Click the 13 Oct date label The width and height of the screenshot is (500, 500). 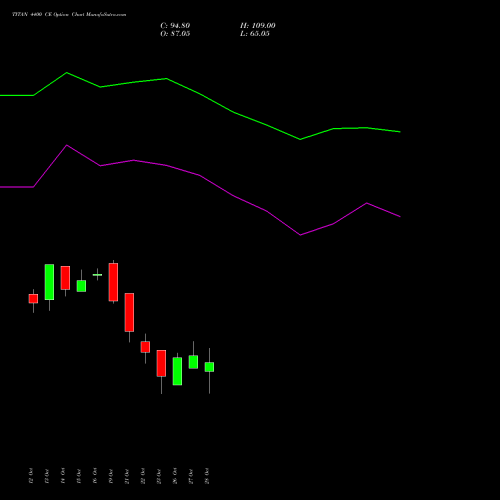(47, 476)
